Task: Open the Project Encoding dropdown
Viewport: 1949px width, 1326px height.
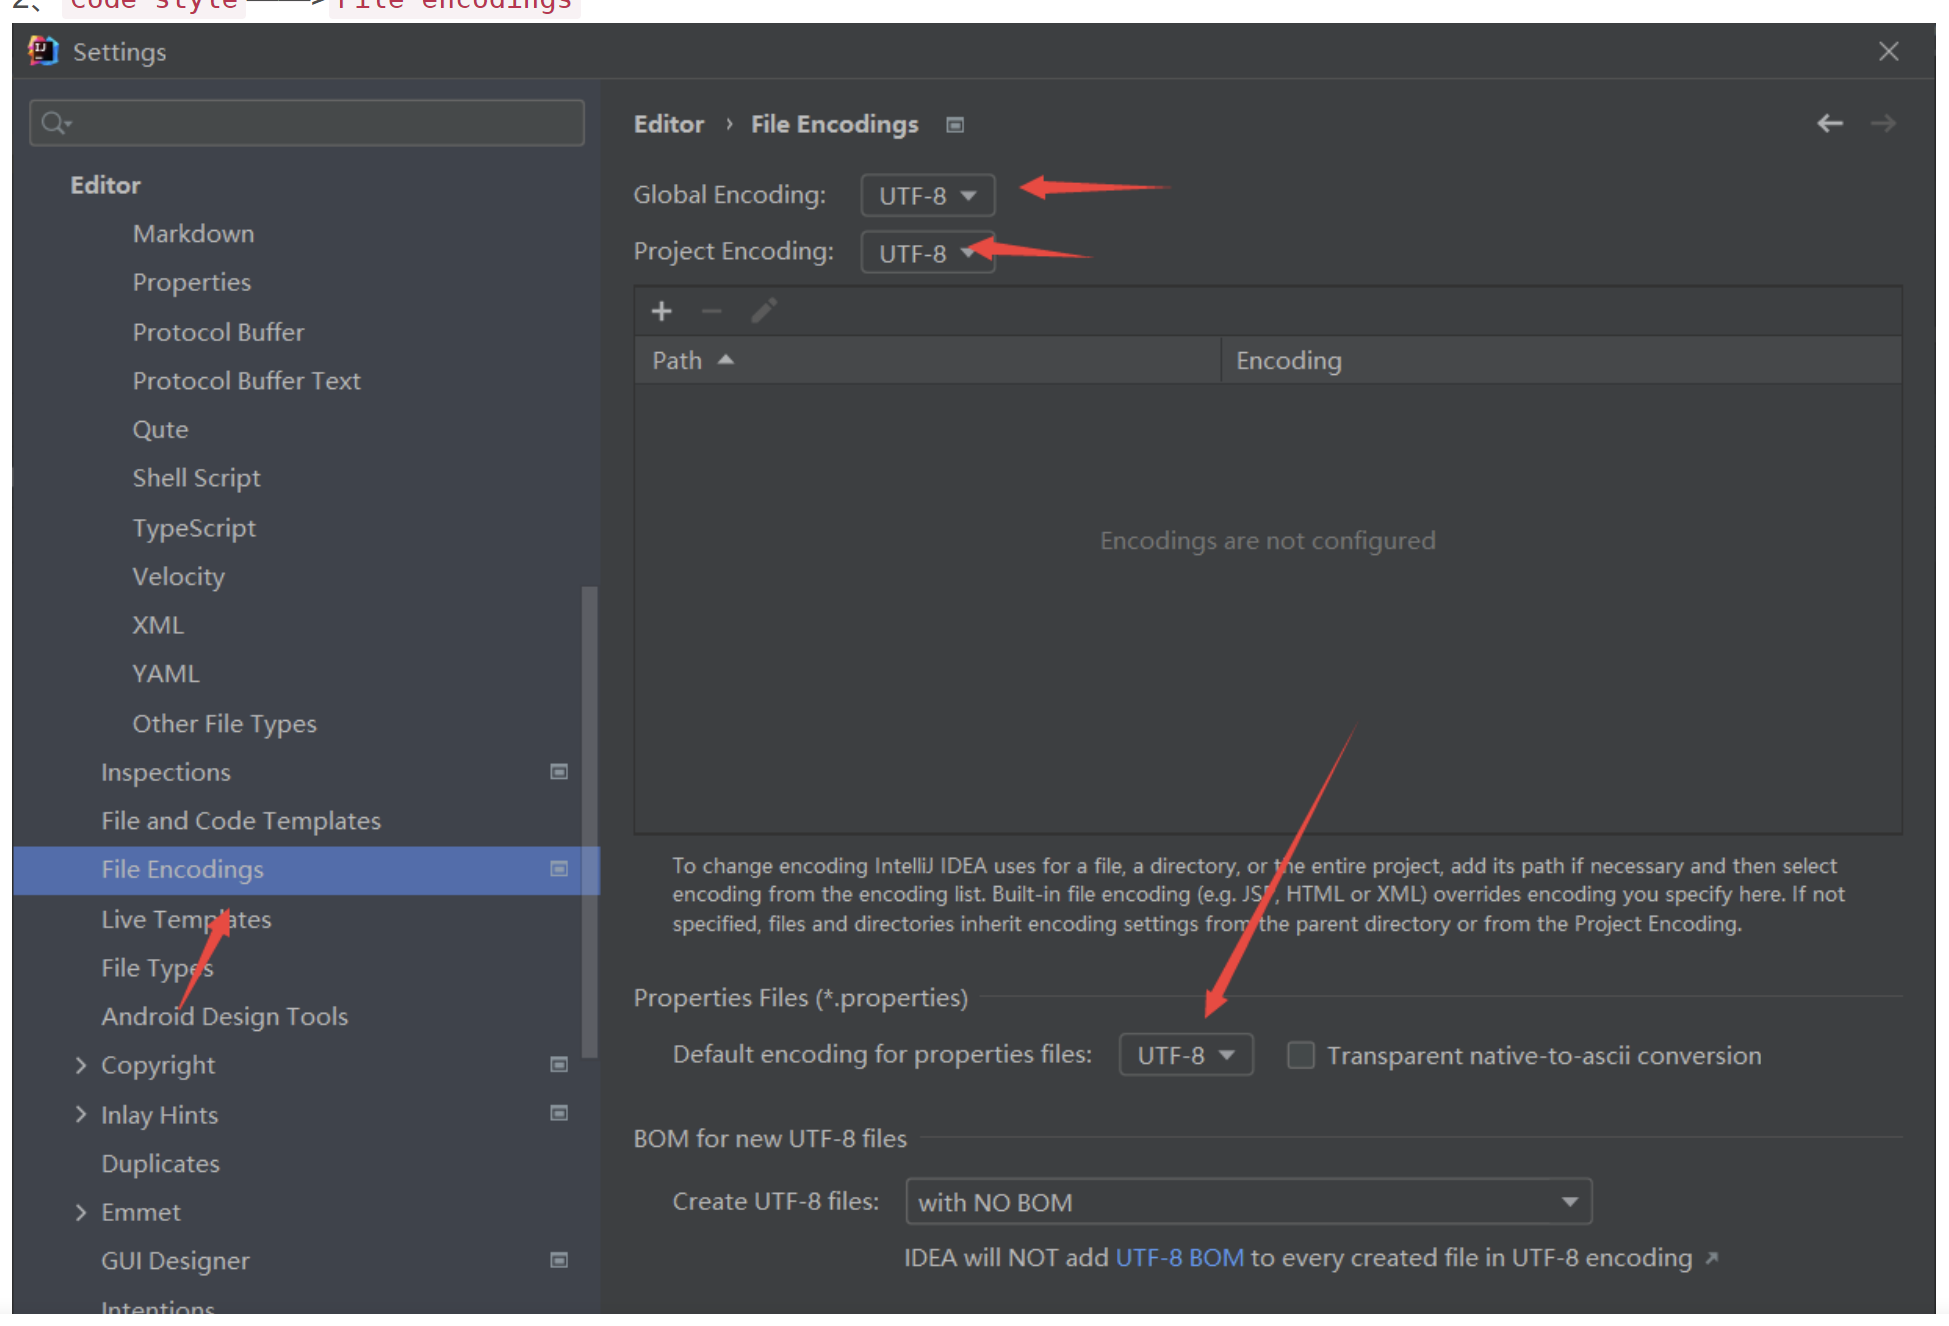Action: click(927, 252)
